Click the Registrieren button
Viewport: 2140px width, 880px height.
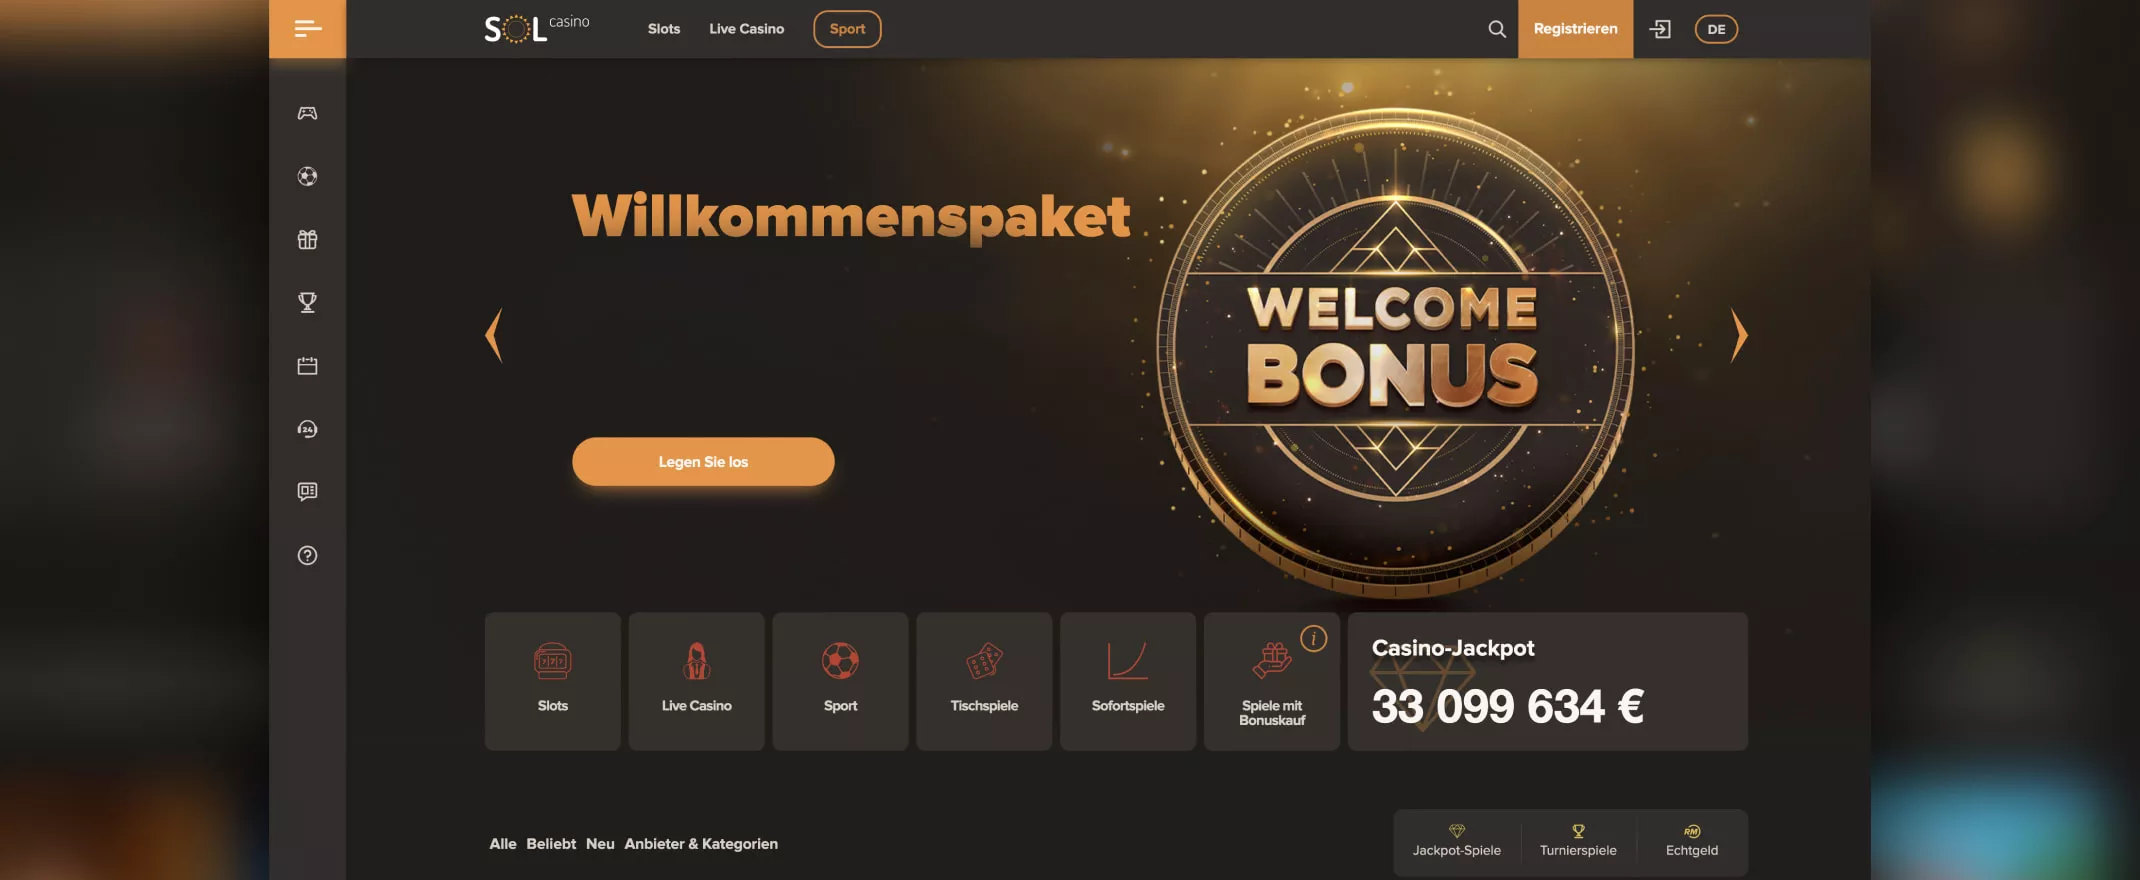click(x=1575, y=29)
